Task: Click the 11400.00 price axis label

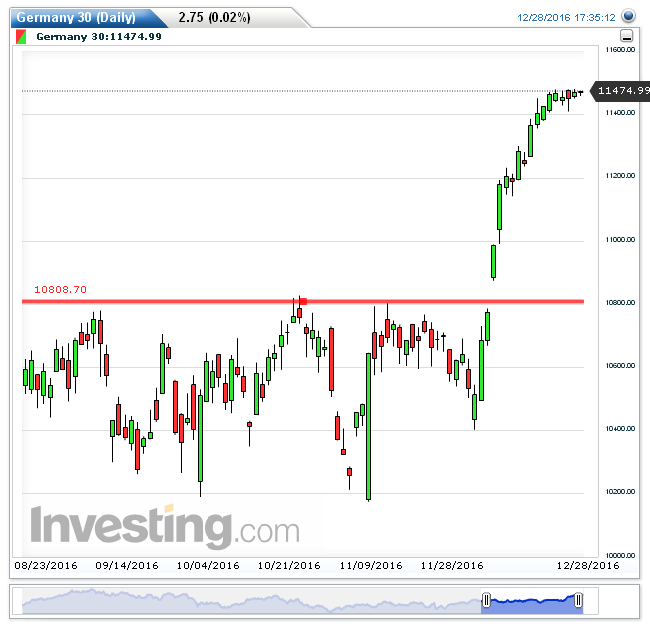Action: (x=620, y=113)
